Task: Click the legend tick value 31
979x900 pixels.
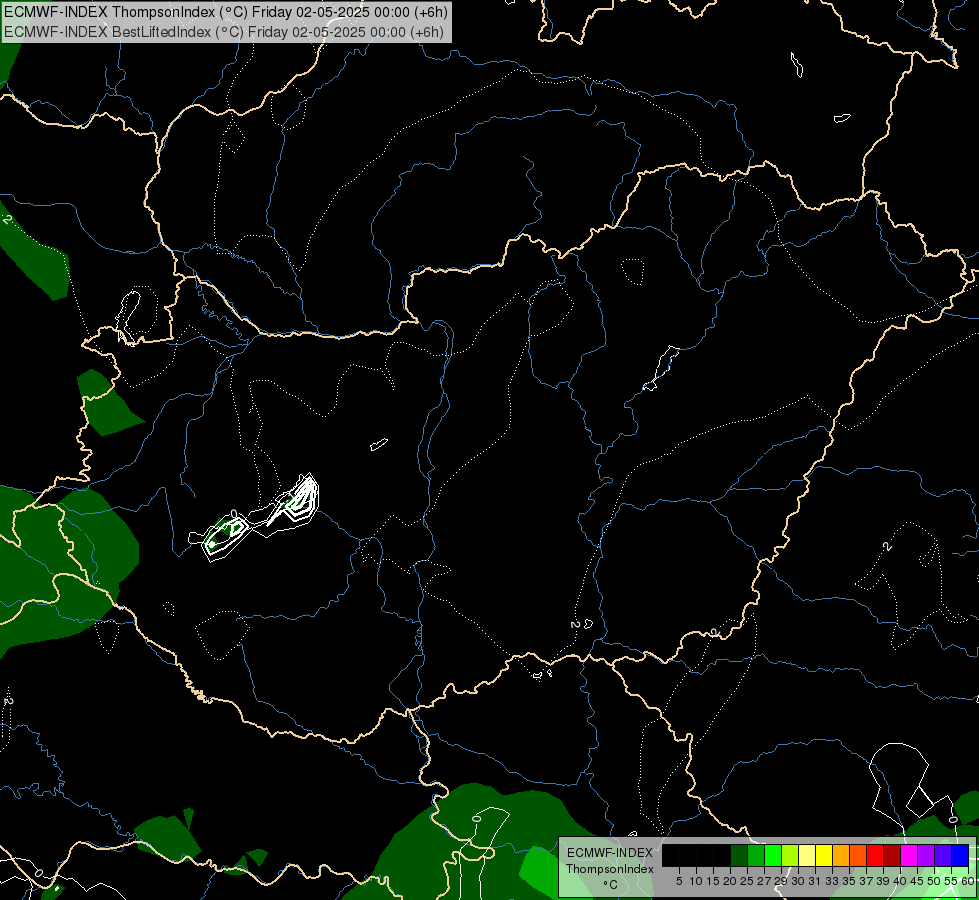Action: click(x=815, y=881)
